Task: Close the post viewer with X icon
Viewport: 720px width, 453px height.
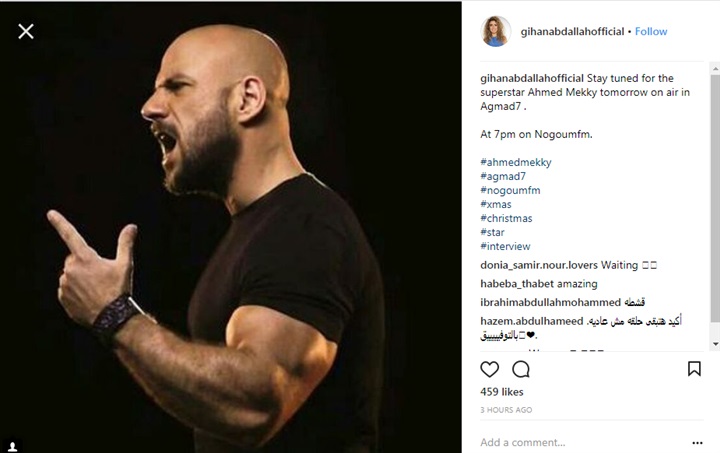Action: pyautogui.click(x=26, y=31)
